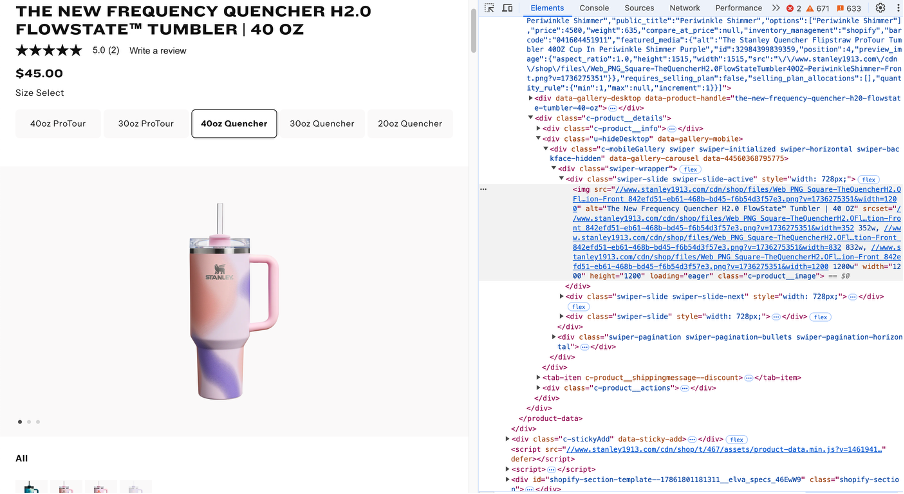The height and width of the screenshot is (494, 904).
Task: Click the ellipsis inside tab-item element
Action: coord(748,378)
